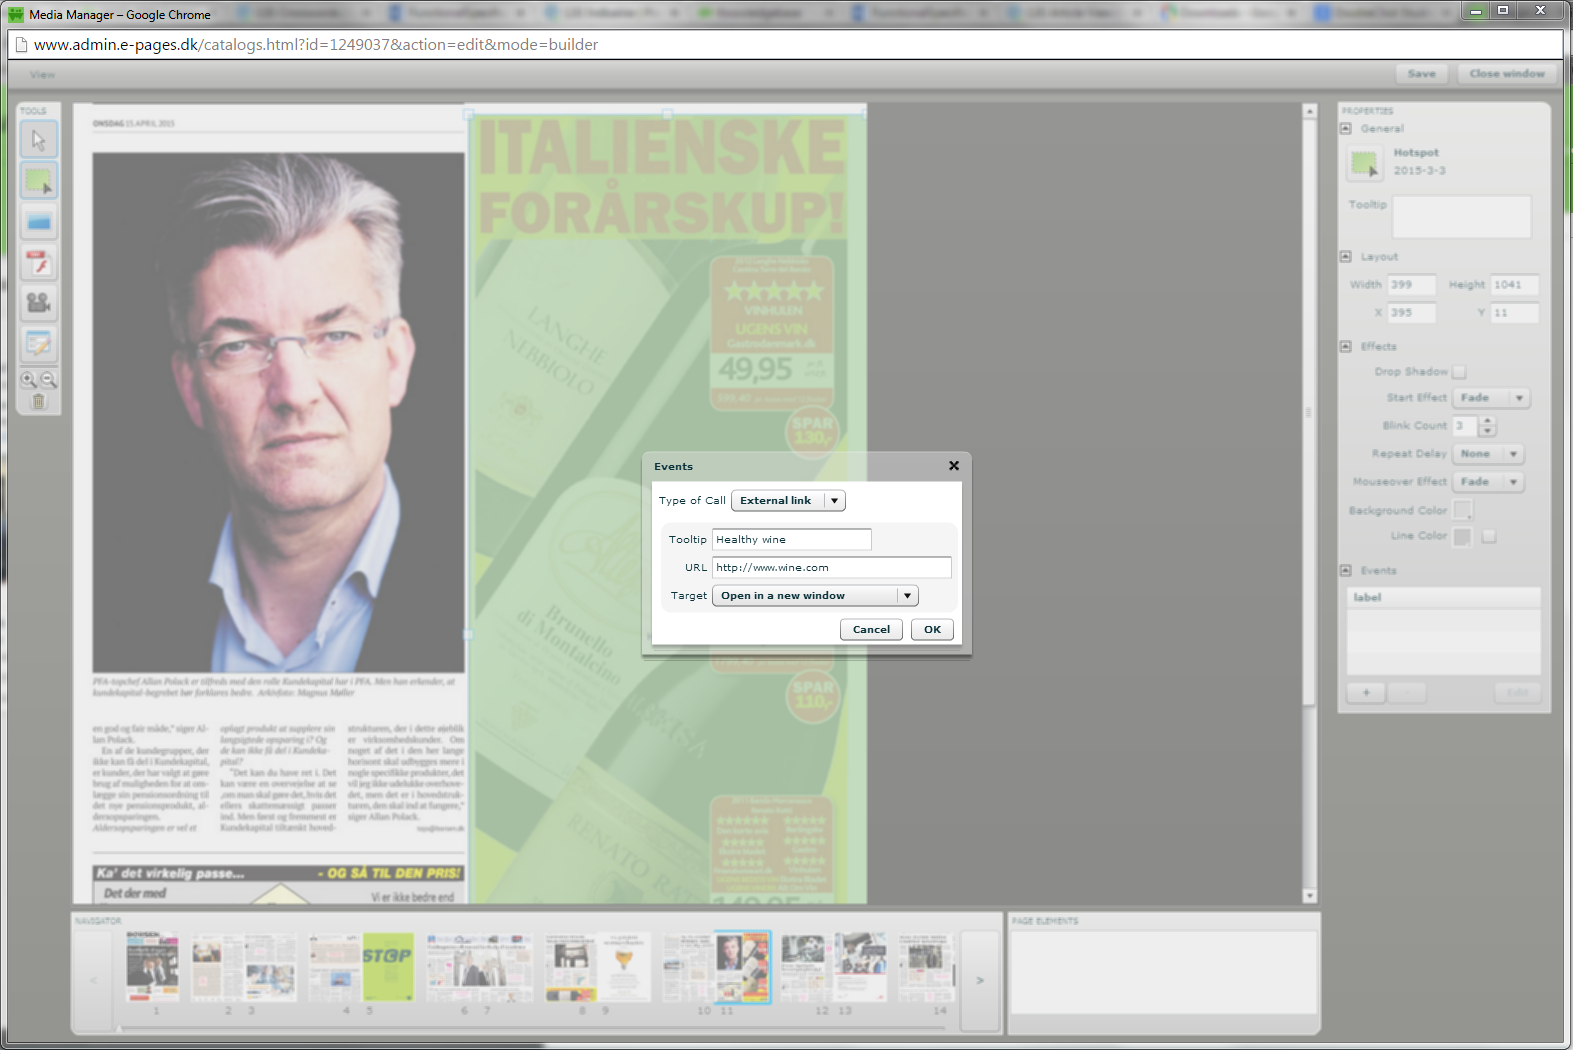This screenshot has height=1050, width=1573.
Task: Close the Events dialog with the X
Action: [x=954, y=466]
